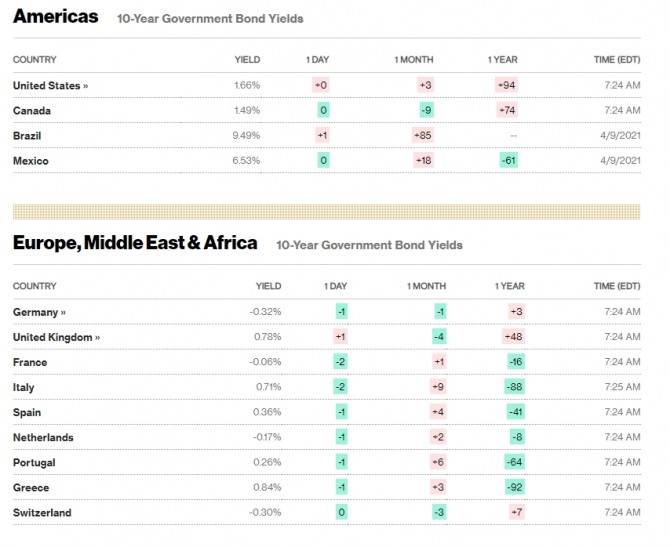Click the Americas section heading
The width and height of the screenshot is (670, 547).
pos(56,17)
